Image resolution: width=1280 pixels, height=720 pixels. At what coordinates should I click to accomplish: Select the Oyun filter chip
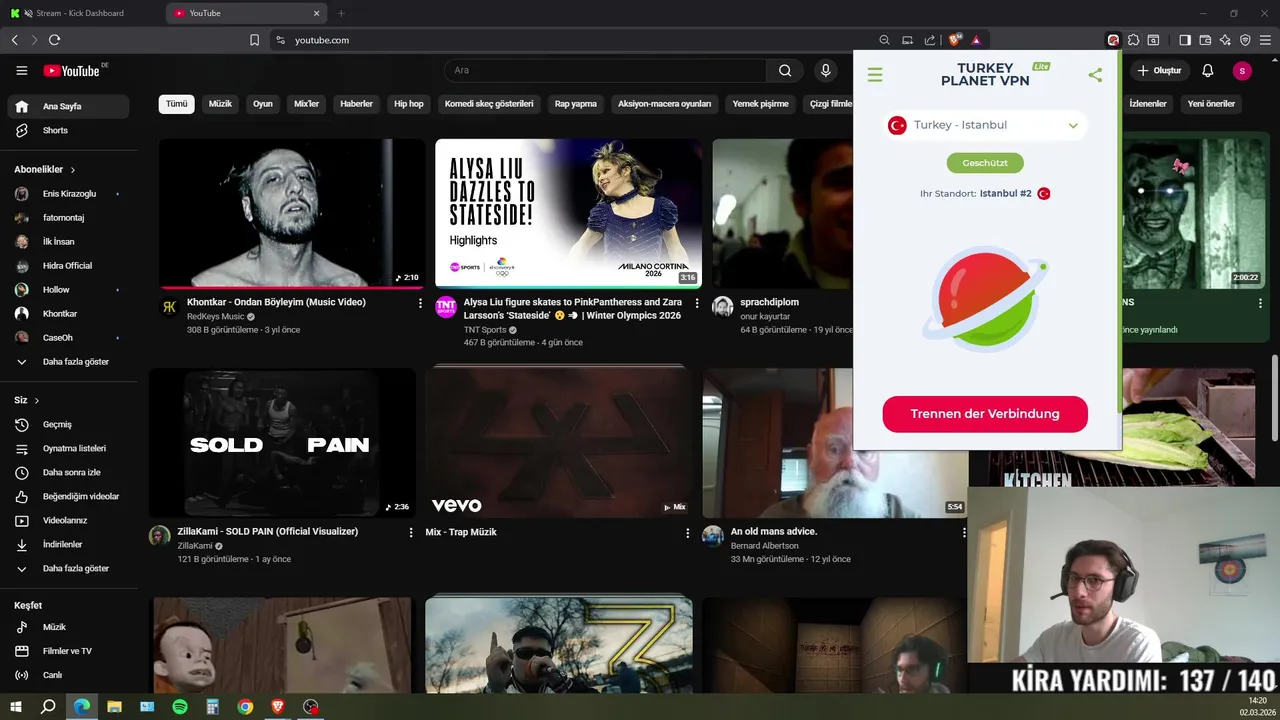(263, 104)
